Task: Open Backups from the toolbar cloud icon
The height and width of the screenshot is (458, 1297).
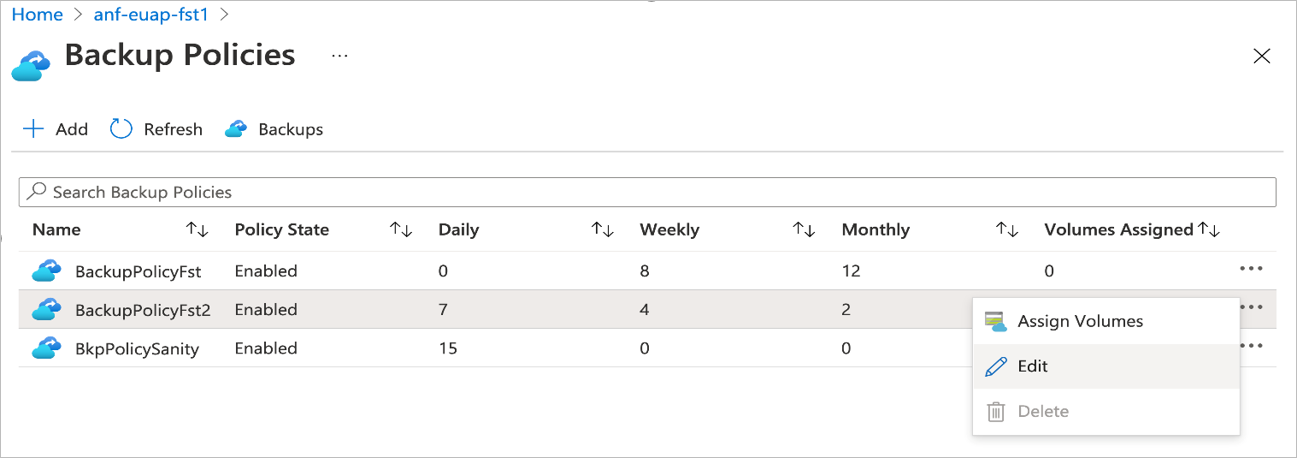Action: (236, 129)
